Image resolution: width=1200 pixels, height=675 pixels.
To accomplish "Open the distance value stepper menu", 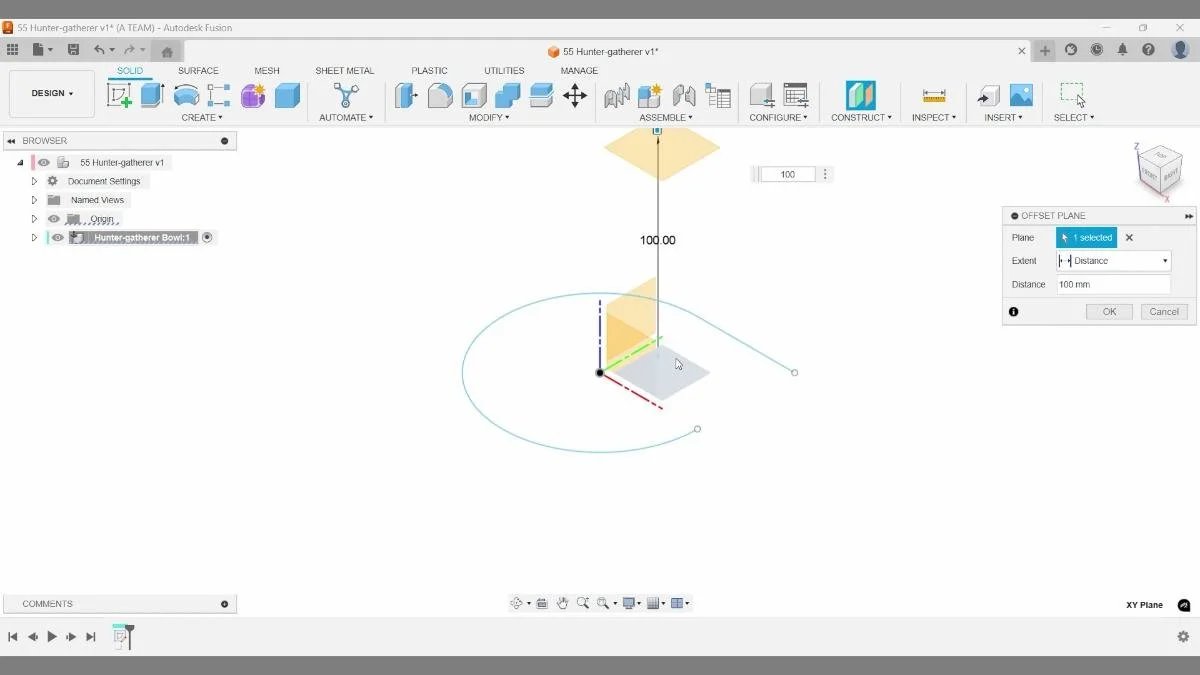I will (x=824, y=173).
